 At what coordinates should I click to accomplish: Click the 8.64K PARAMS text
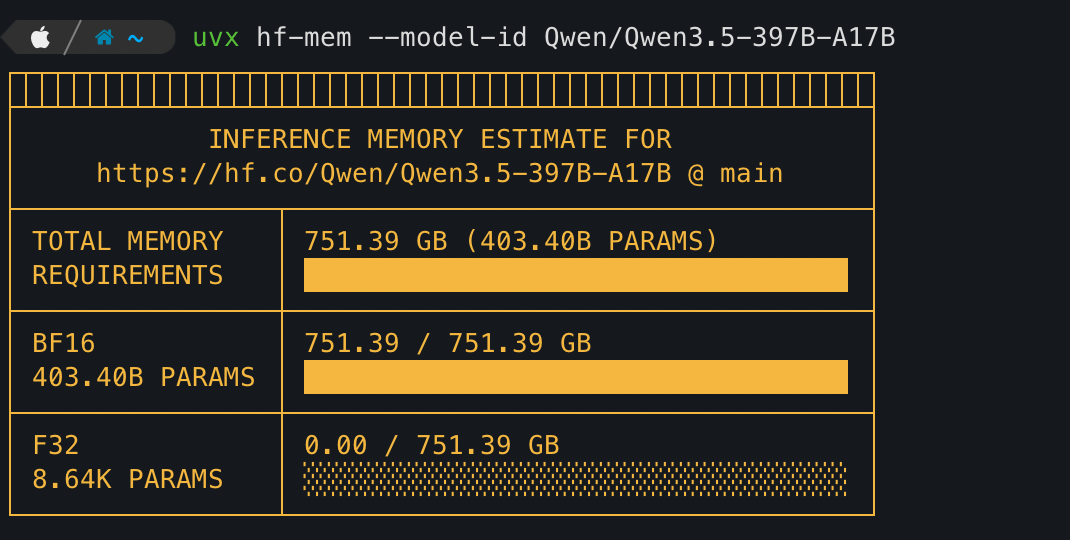128,479
